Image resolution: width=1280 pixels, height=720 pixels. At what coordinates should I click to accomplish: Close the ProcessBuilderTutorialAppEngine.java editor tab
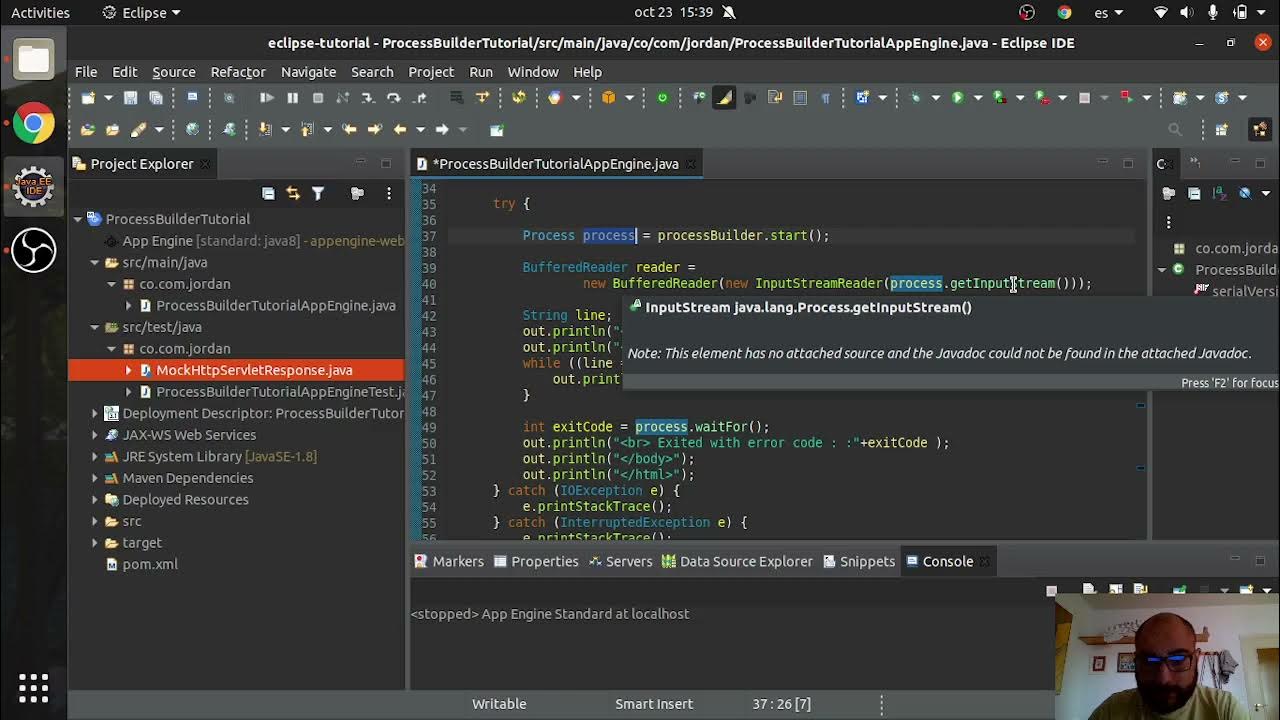pos(690,164)
